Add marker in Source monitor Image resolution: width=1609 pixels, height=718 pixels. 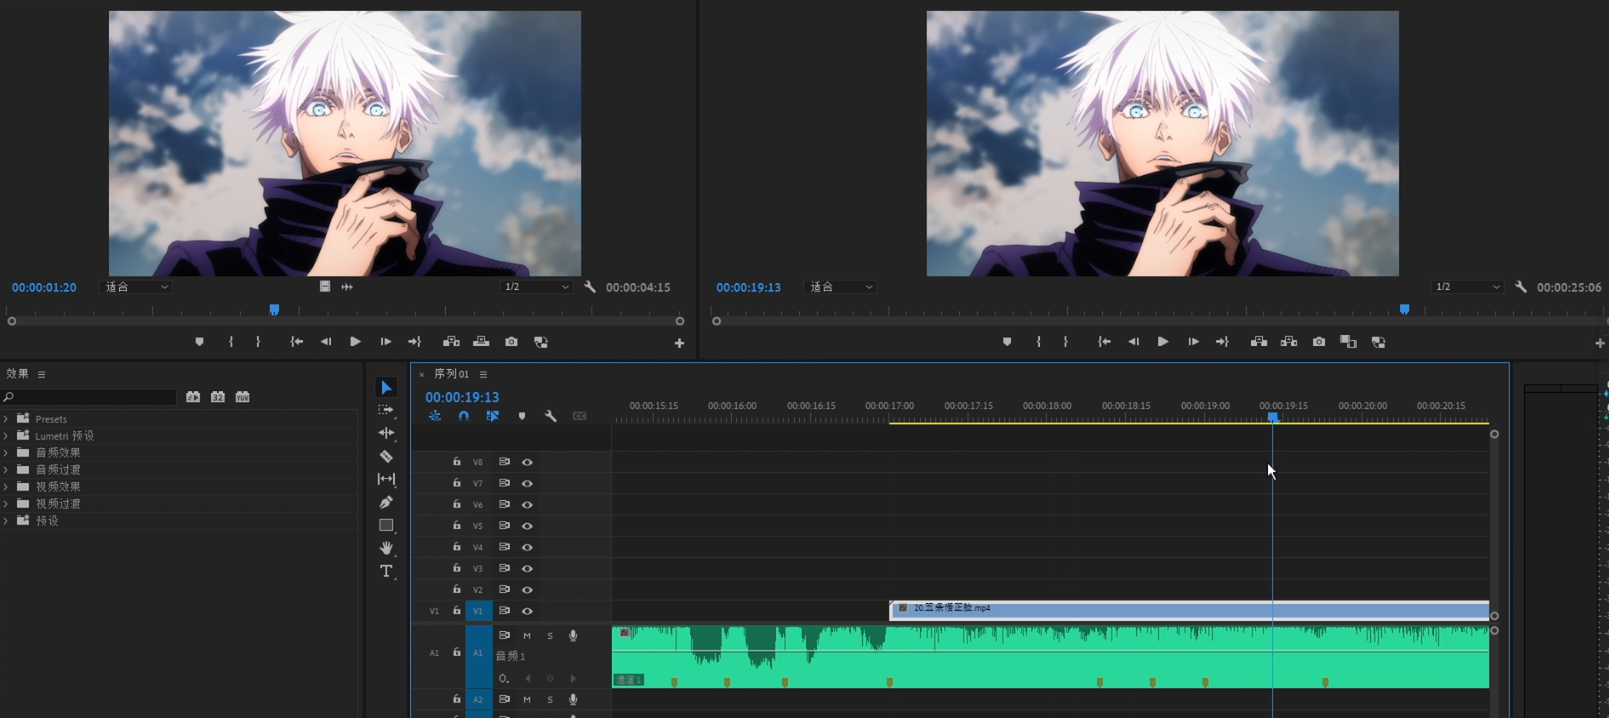pyautogui.click(x=199, y=342)
